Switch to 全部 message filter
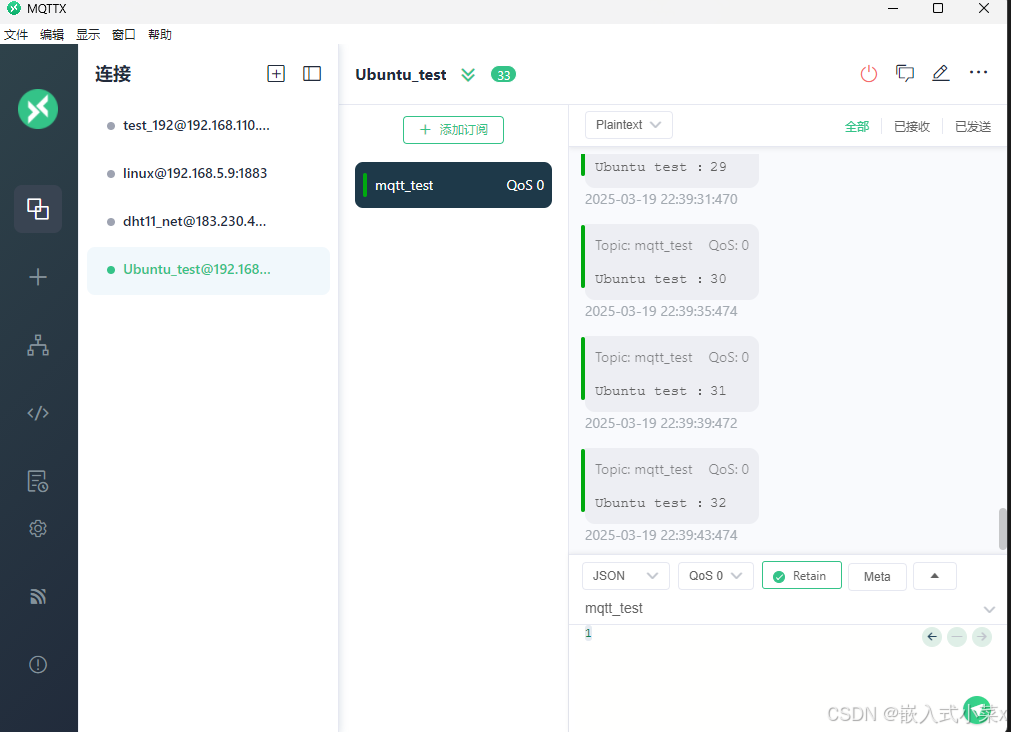1011x732 pixels. coord(857,126)
